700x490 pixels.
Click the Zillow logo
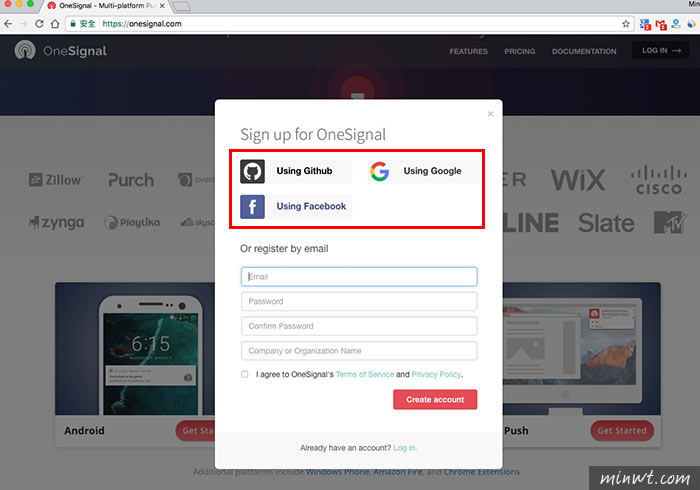coord(55,180)
